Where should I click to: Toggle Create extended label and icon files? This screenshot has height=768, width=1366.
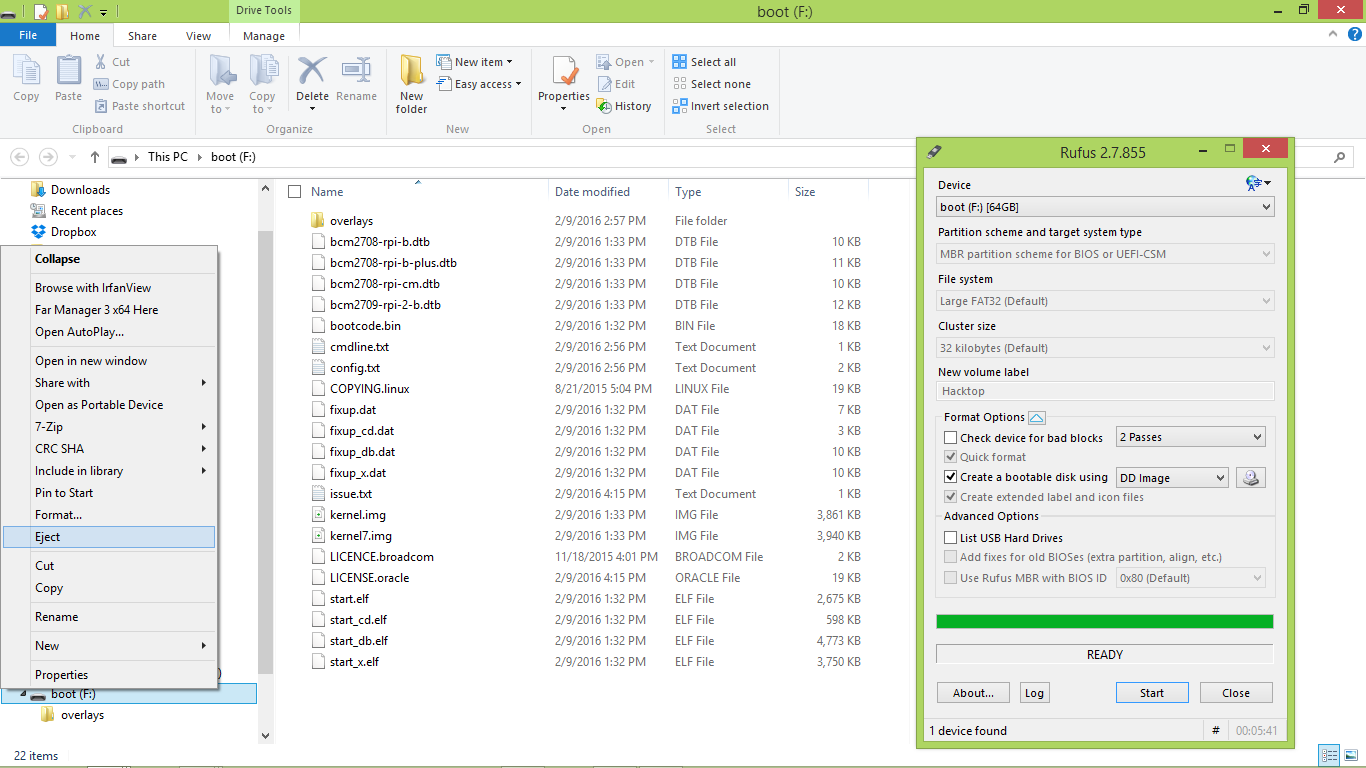(950, 497)
